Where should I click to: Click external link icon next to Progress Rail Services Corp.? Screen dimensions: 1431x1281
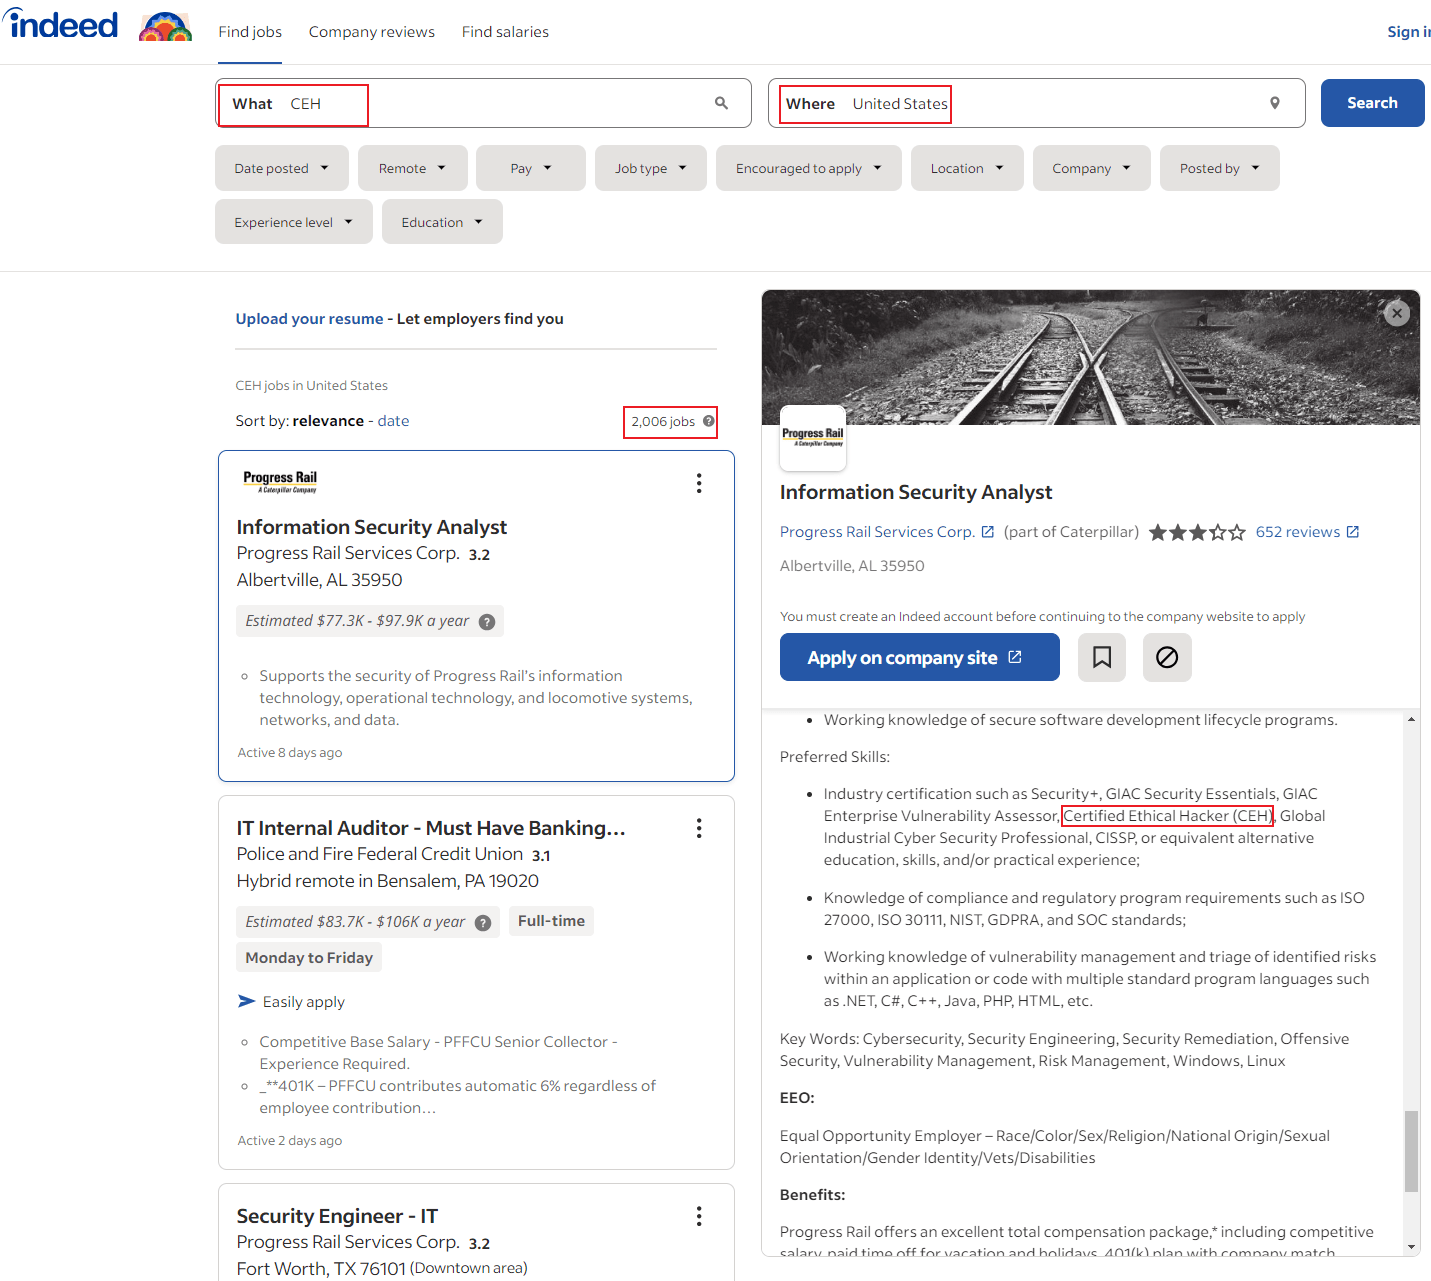point(988,532)
